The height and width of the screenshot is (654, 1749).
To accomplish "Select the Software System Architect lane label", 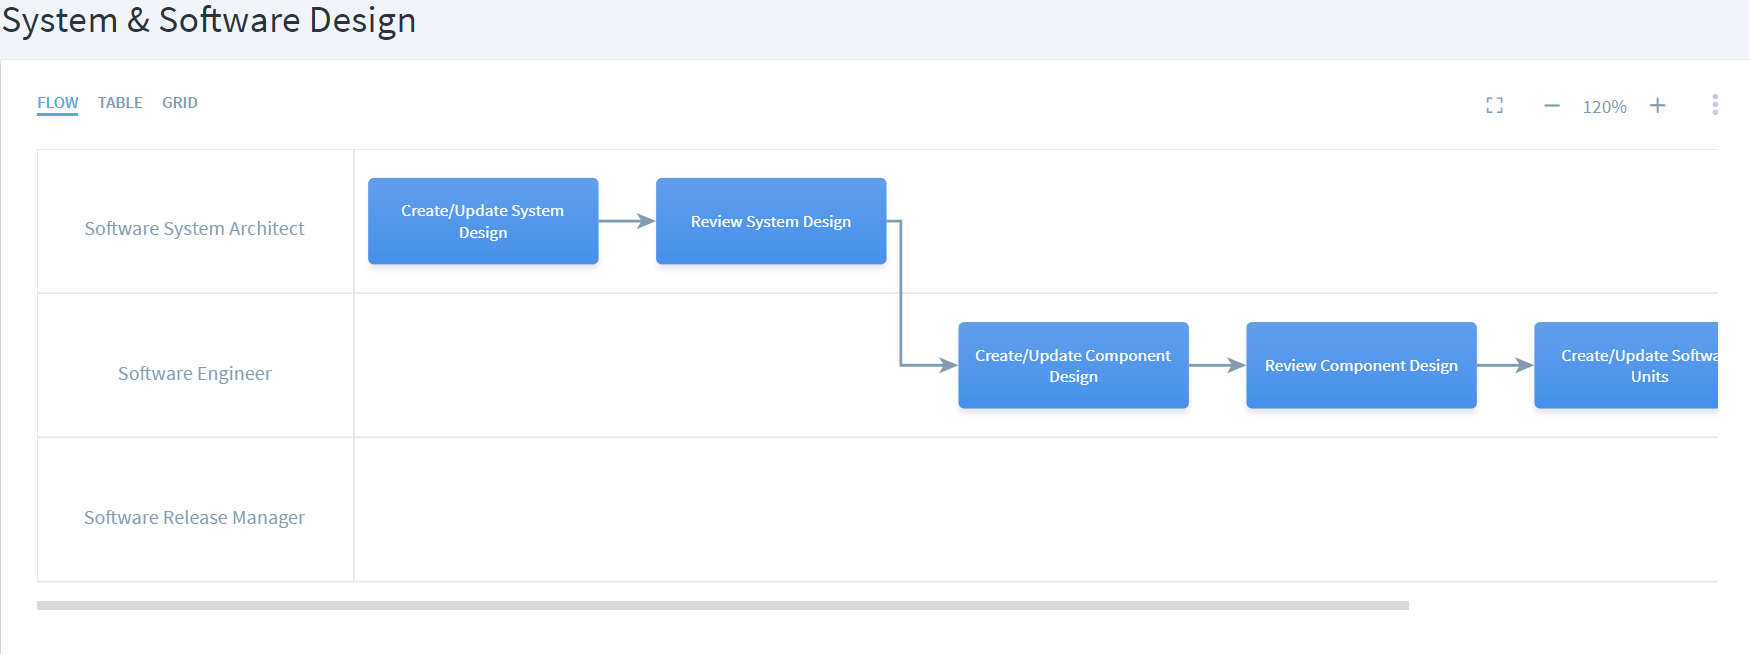I will pyautogui.click(x=194, y=229).
